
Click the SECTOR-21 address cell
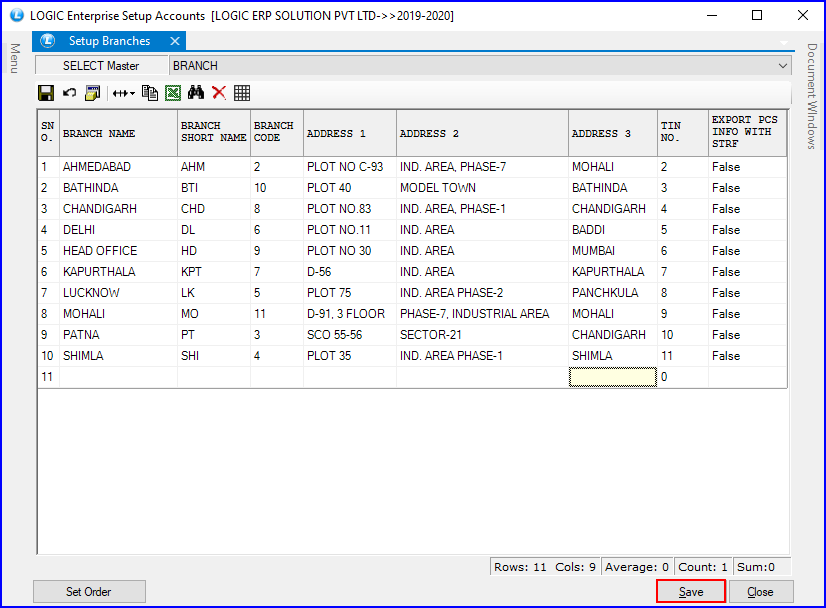483,335
